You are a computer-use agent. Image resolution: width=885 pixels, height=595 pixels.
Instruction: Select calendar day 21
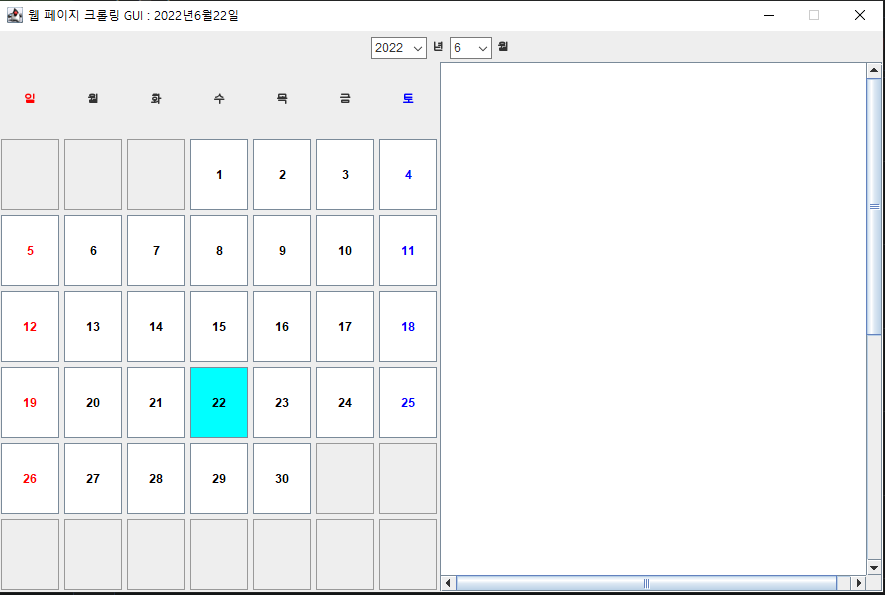coord(156,402)
